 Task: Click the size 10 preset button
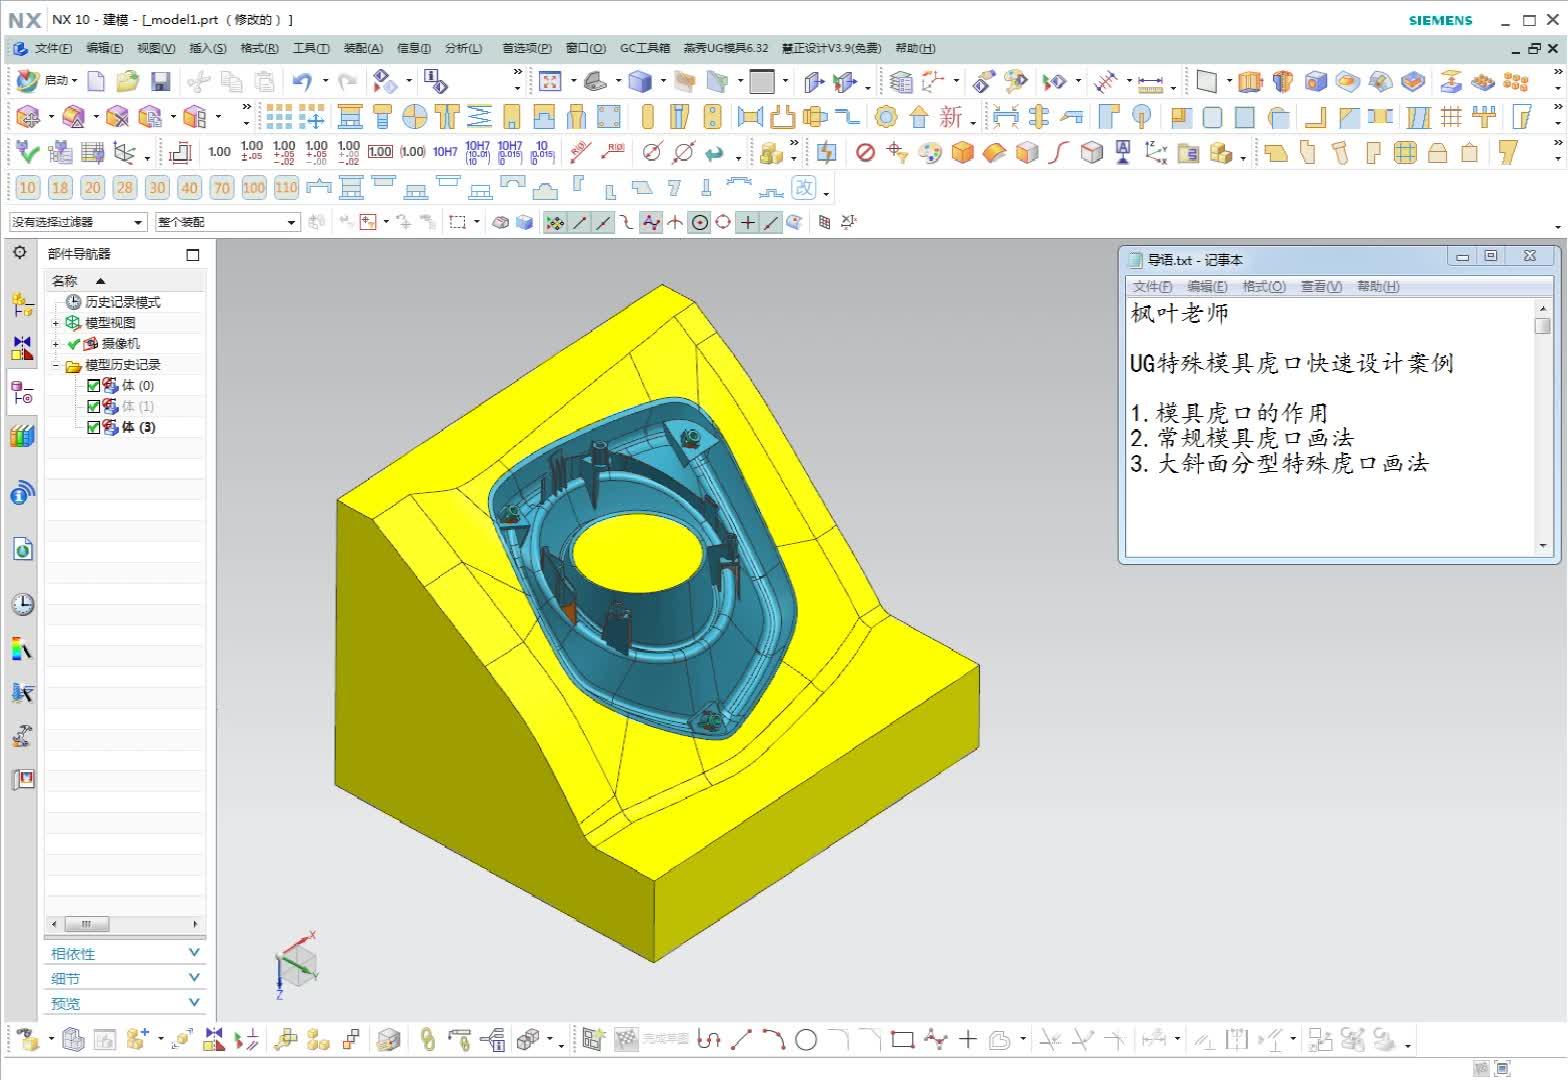[28, 187]
